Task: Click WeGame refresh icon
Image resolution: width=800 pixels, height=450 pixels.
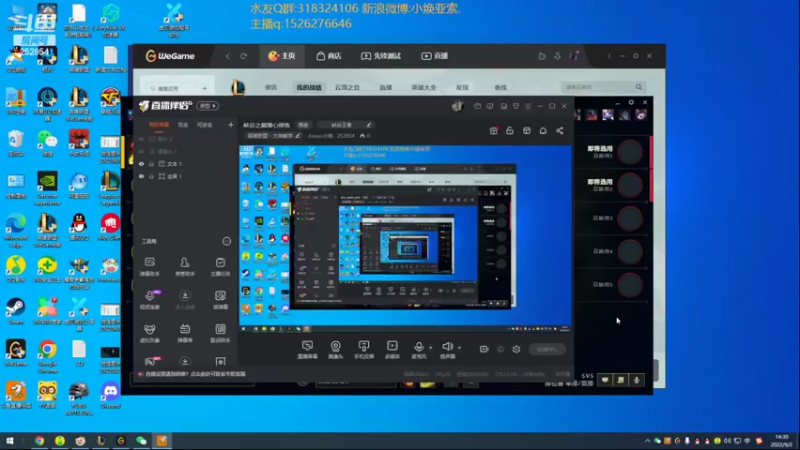Action: [x=243, y=56]
